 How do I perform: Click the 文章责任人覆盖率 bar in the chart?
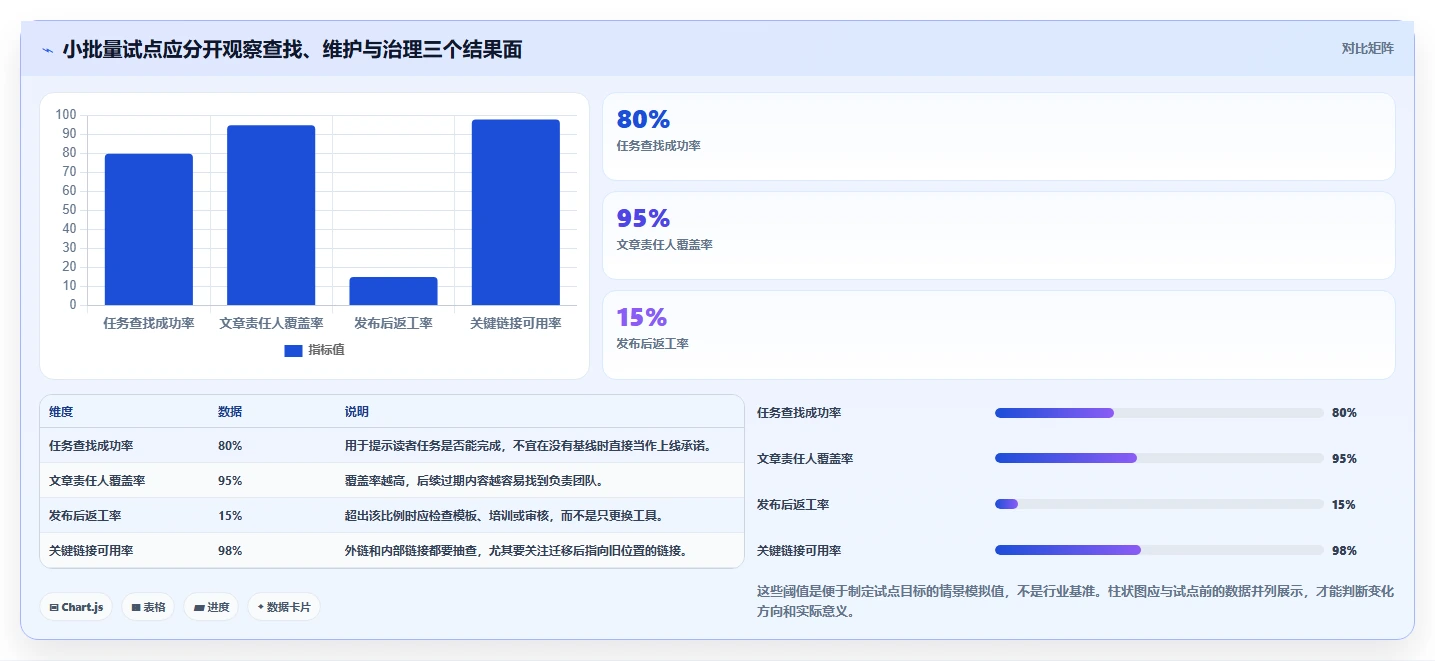click(271, 215)
